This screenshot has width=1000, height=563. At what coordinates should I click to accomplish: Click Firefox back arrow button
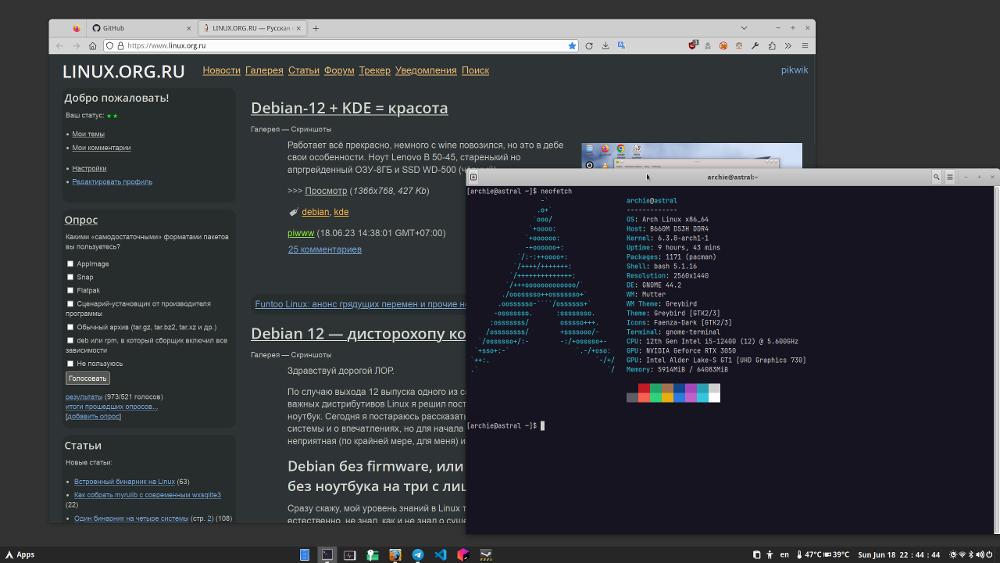pos(59,46)
